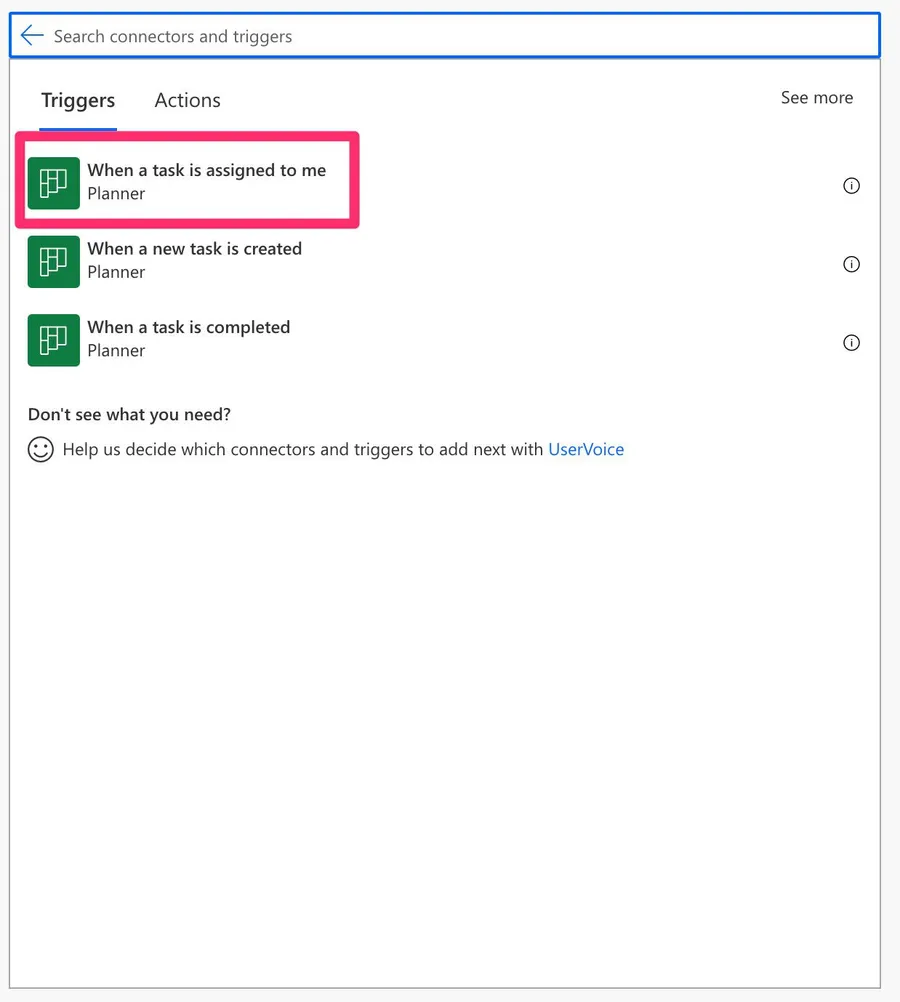Show info for 'When a task is assigned to me'
The image size is (900, 1002).
[x=851, y=186]
